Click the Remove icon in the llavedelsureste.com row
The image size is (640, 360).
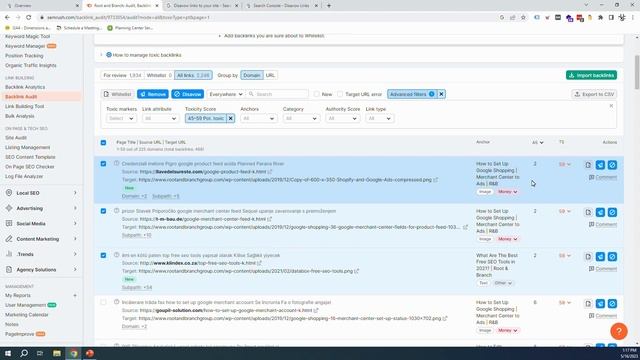[600, 165]
